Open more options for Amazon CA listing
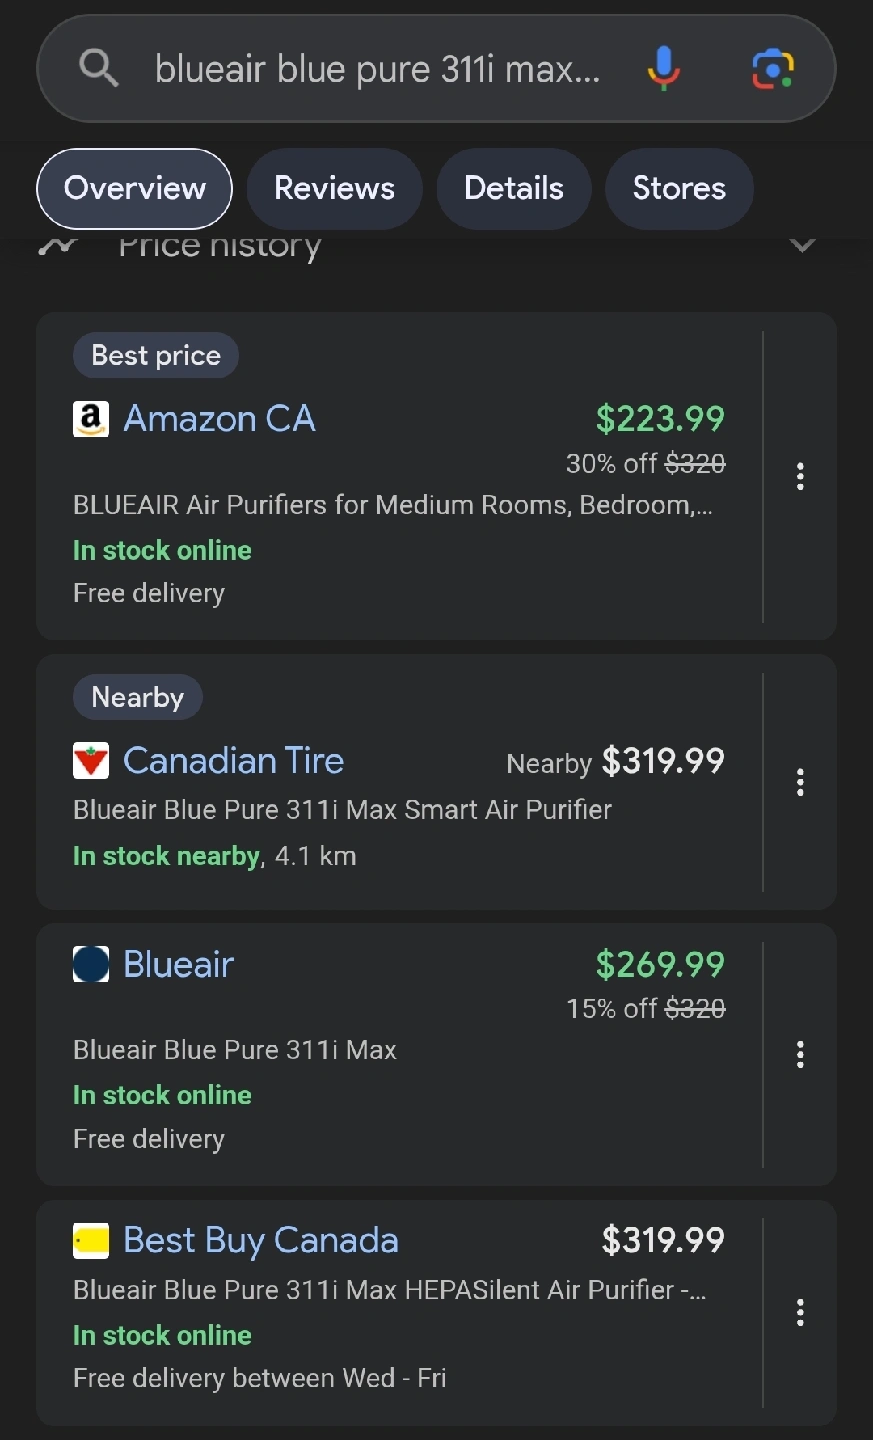 click(800, 476)
